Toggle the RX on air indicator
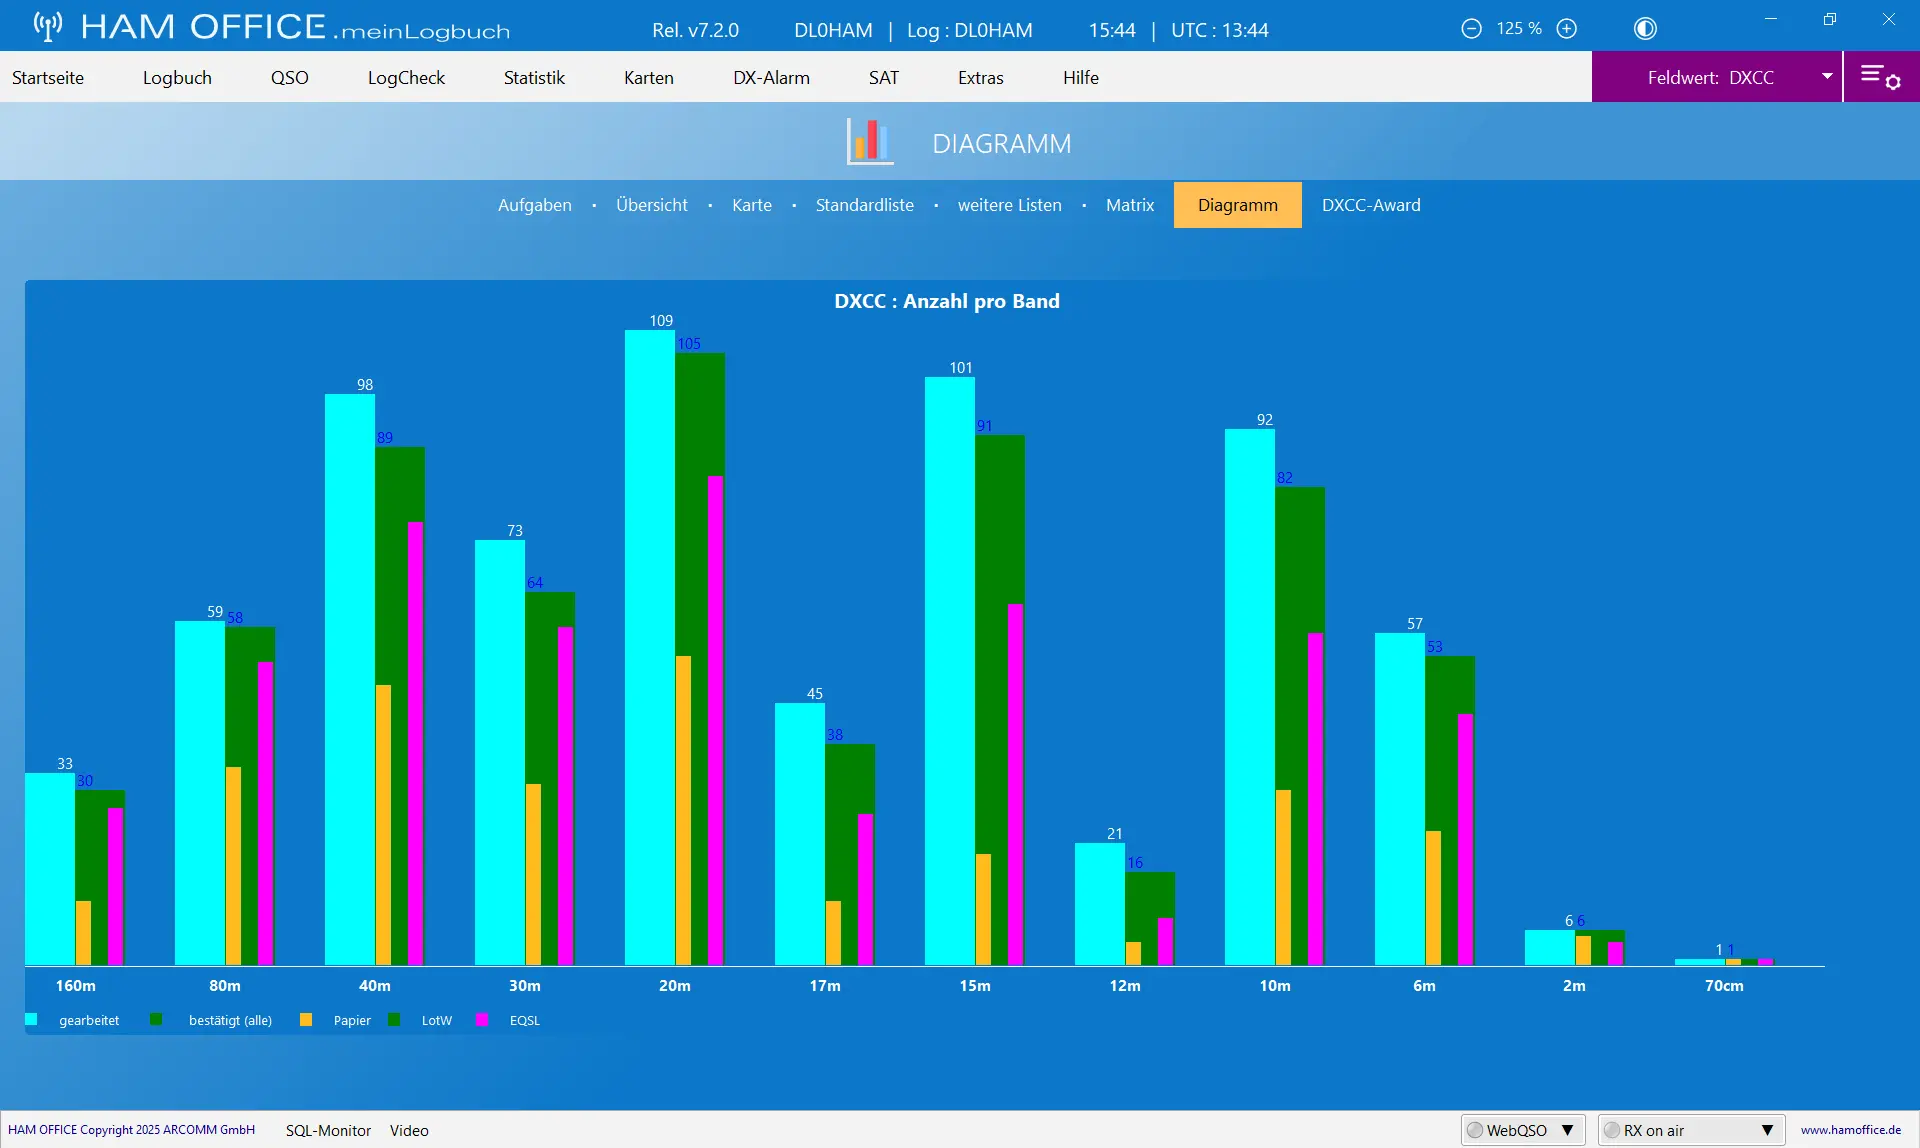This screenshot has height=1148, width=1920. [1612, 1130]
